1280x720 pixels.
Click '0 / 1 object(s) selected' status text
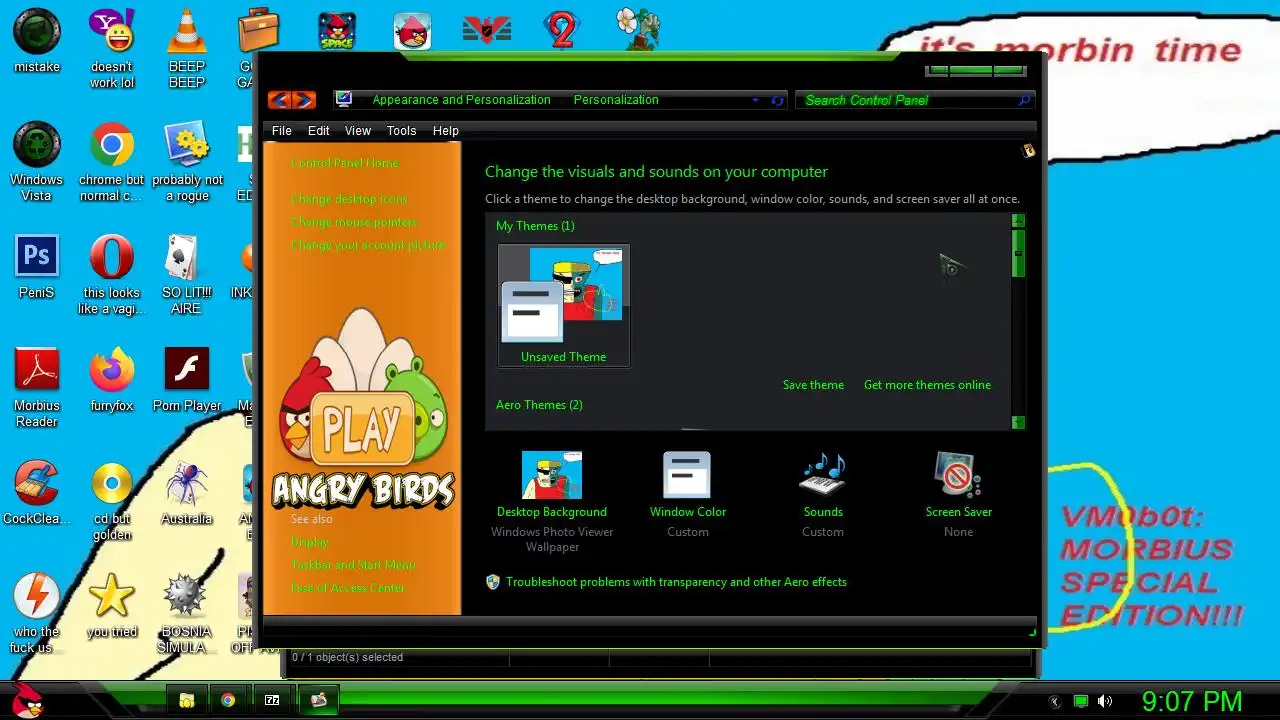click(x=347, y=657)
